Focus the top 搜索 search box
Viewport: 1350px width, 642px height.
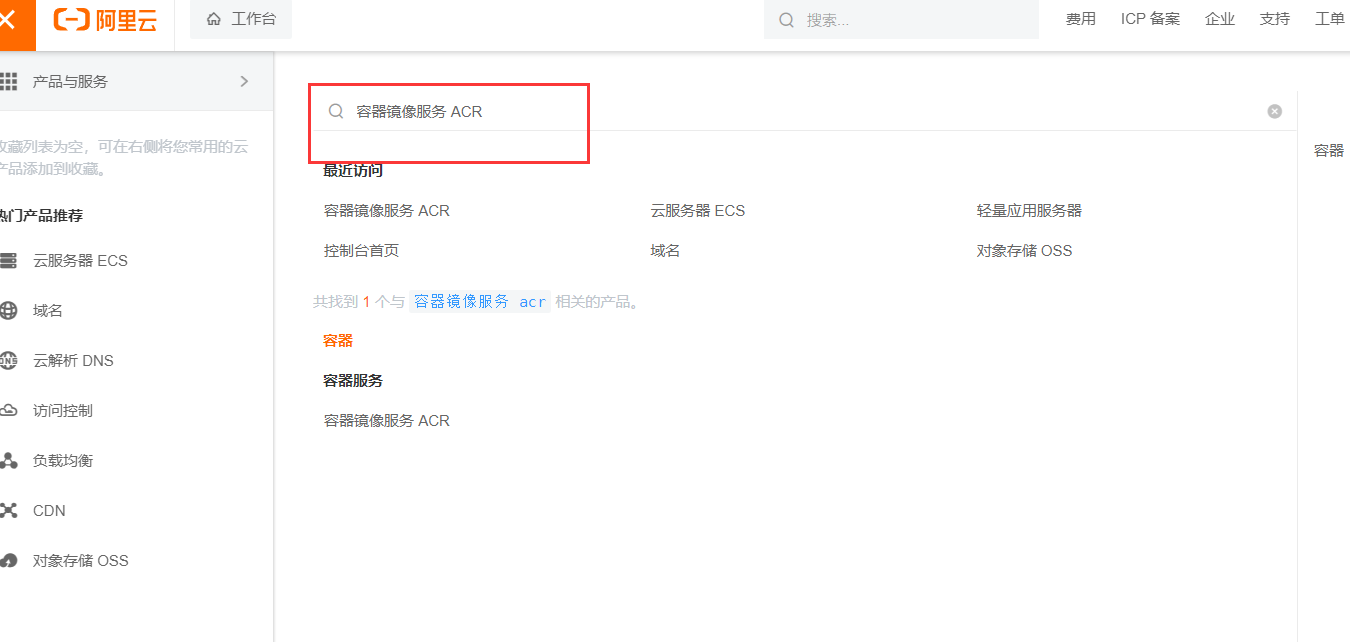click(x=901, y=20)
